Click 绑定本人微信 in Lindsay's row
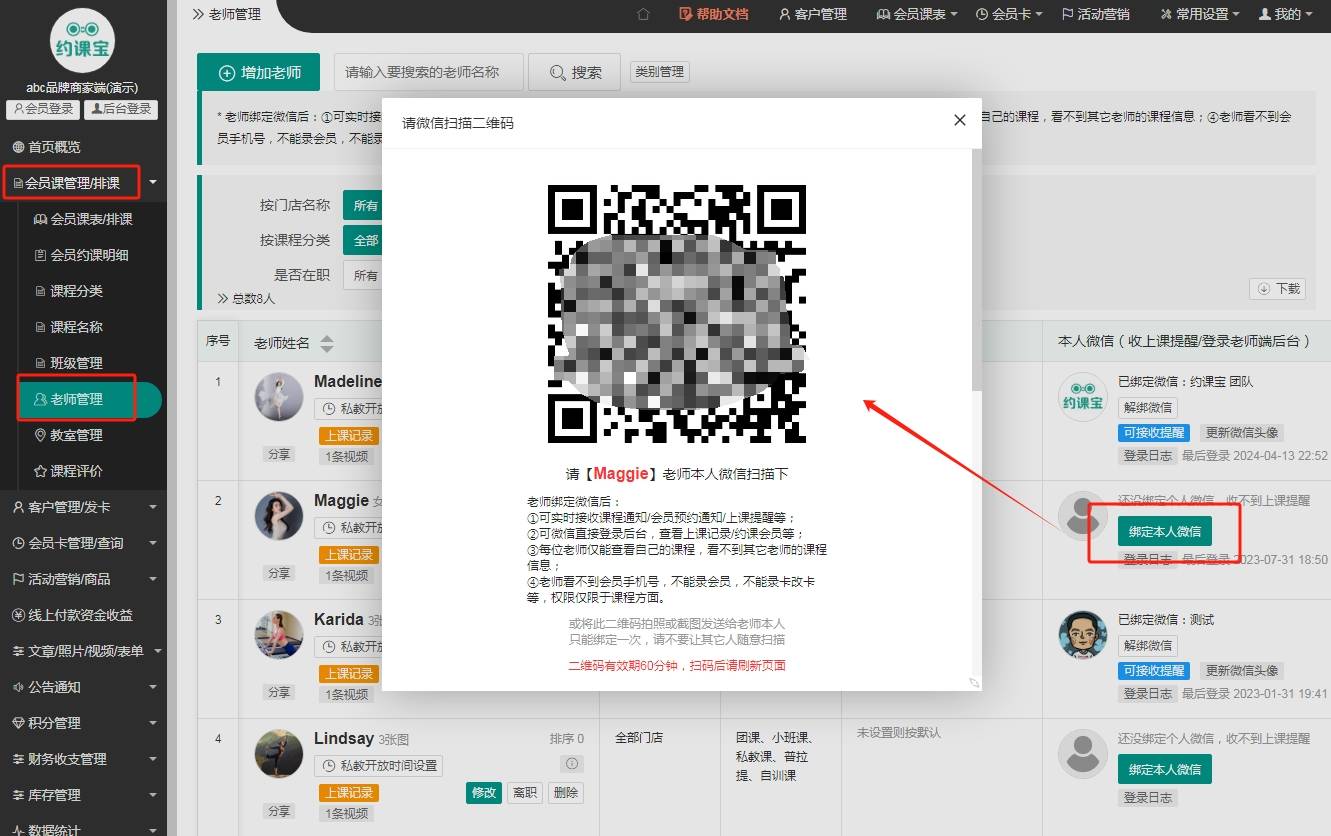The image size is (1331, 836). [1165, 769]
